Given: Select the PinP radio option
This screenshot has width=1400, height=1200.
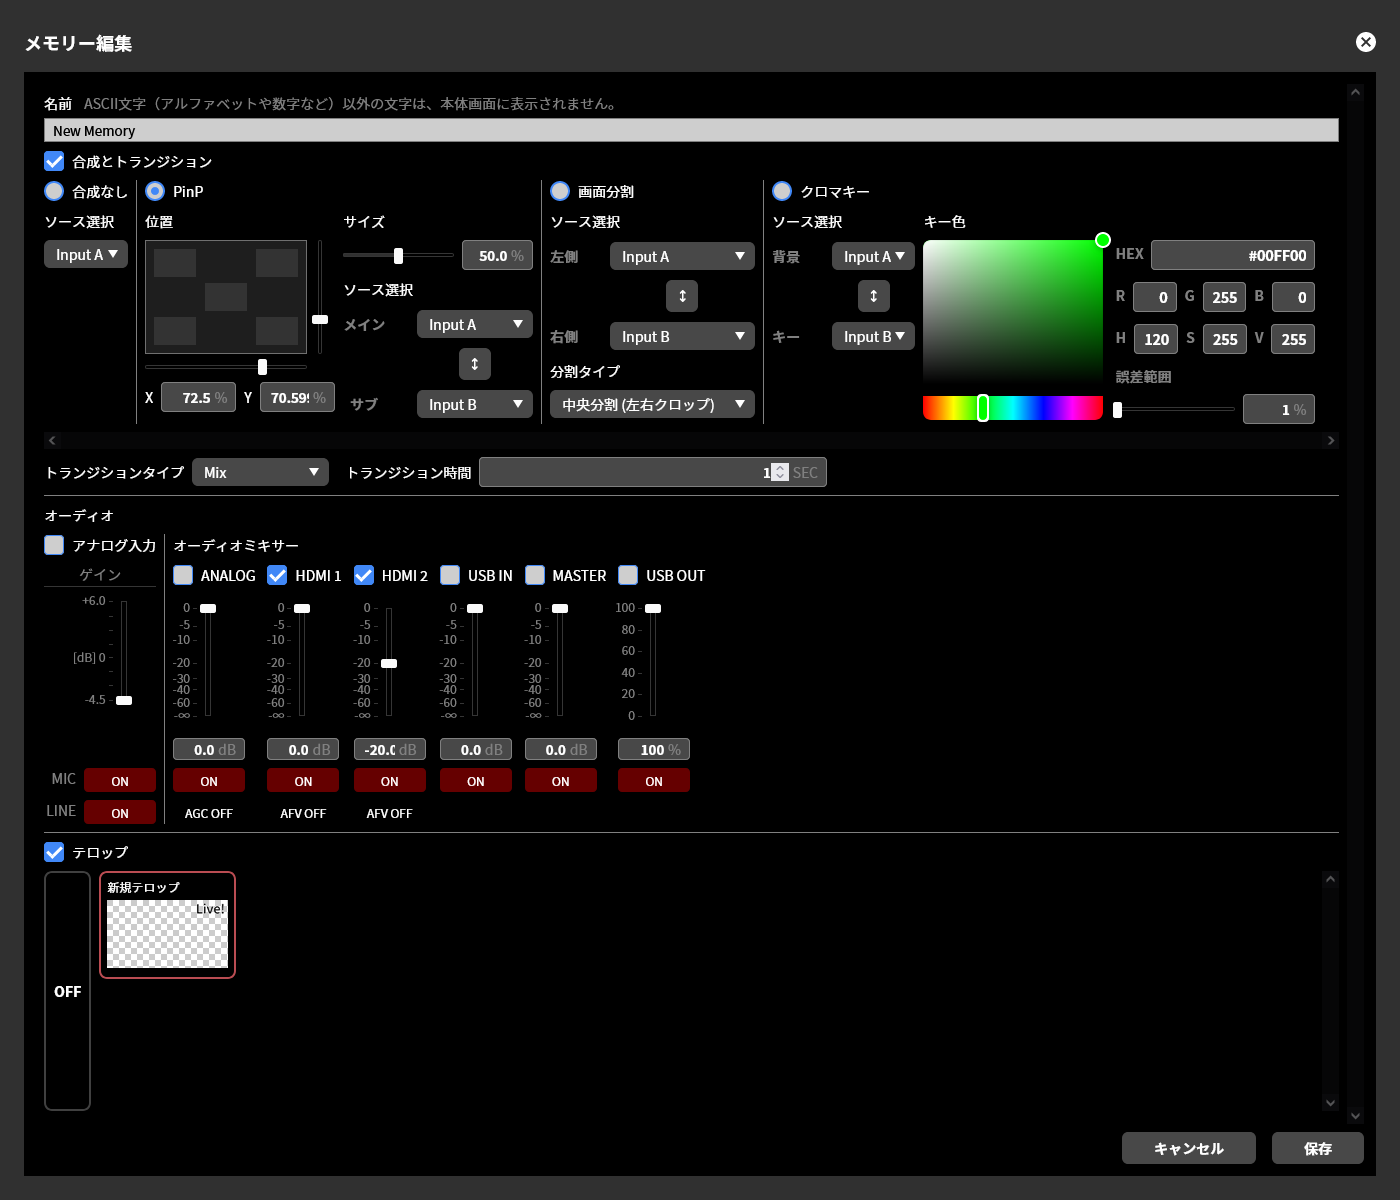Looking at the screenshot, I should (155, 191).
